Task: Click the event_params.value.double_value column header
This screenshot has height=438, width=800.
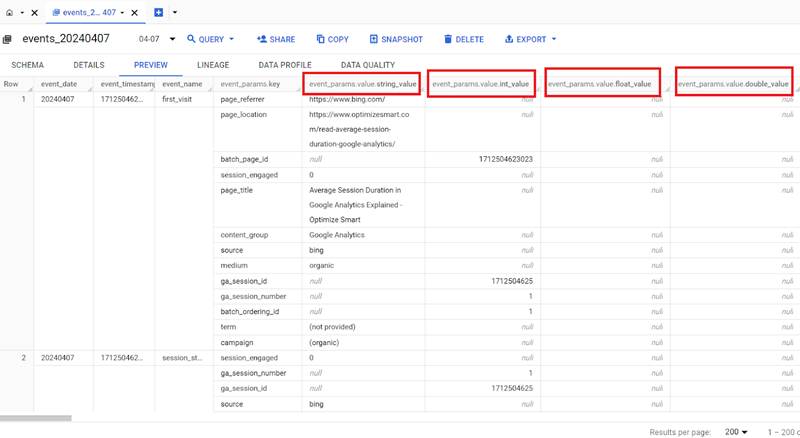Action: [x=733, y=84]
